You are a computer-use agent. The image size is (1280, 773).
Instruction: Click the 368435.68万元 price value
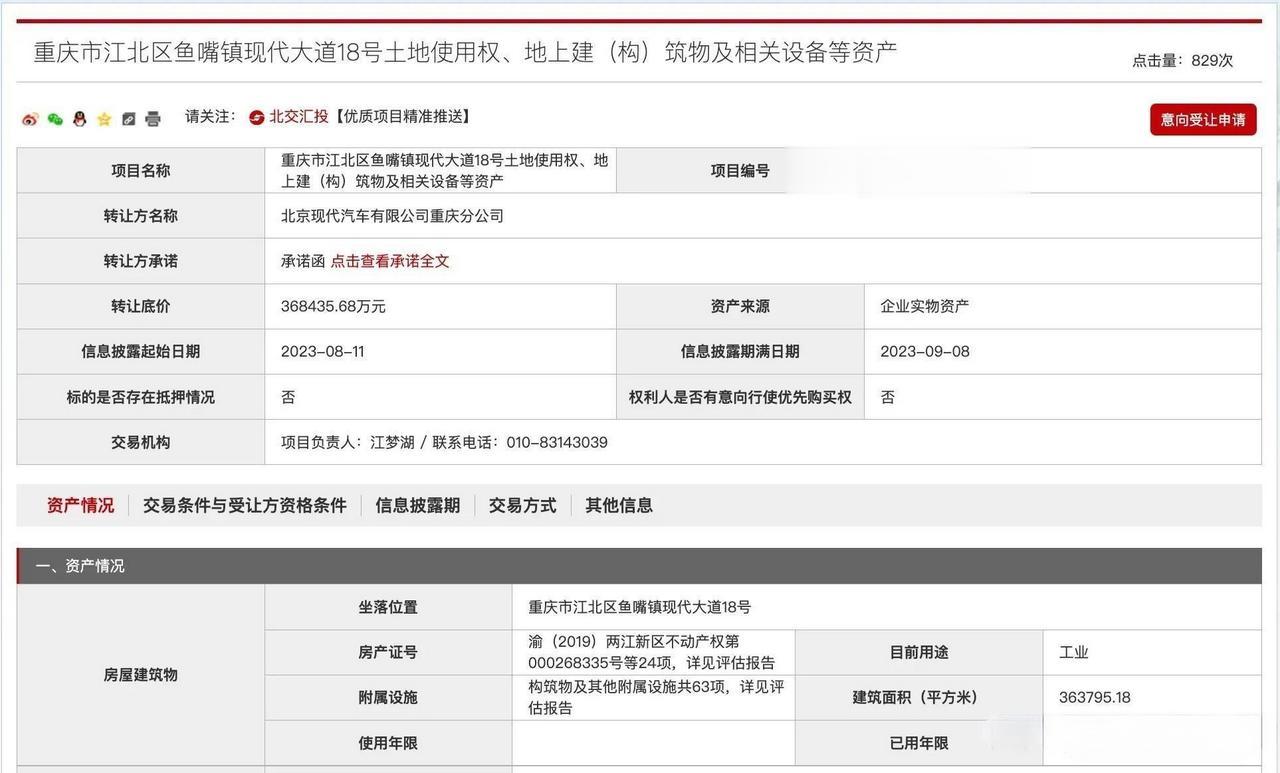tap(333, 306)
